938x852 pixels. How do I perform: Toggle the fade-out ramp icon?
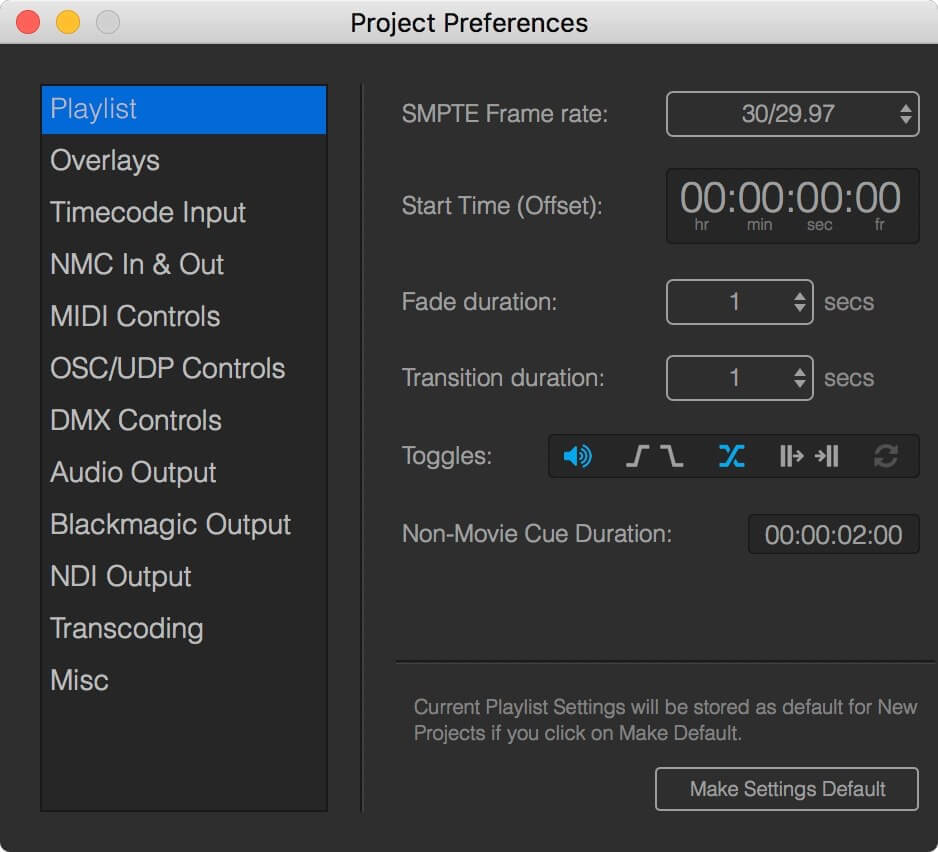672,457
